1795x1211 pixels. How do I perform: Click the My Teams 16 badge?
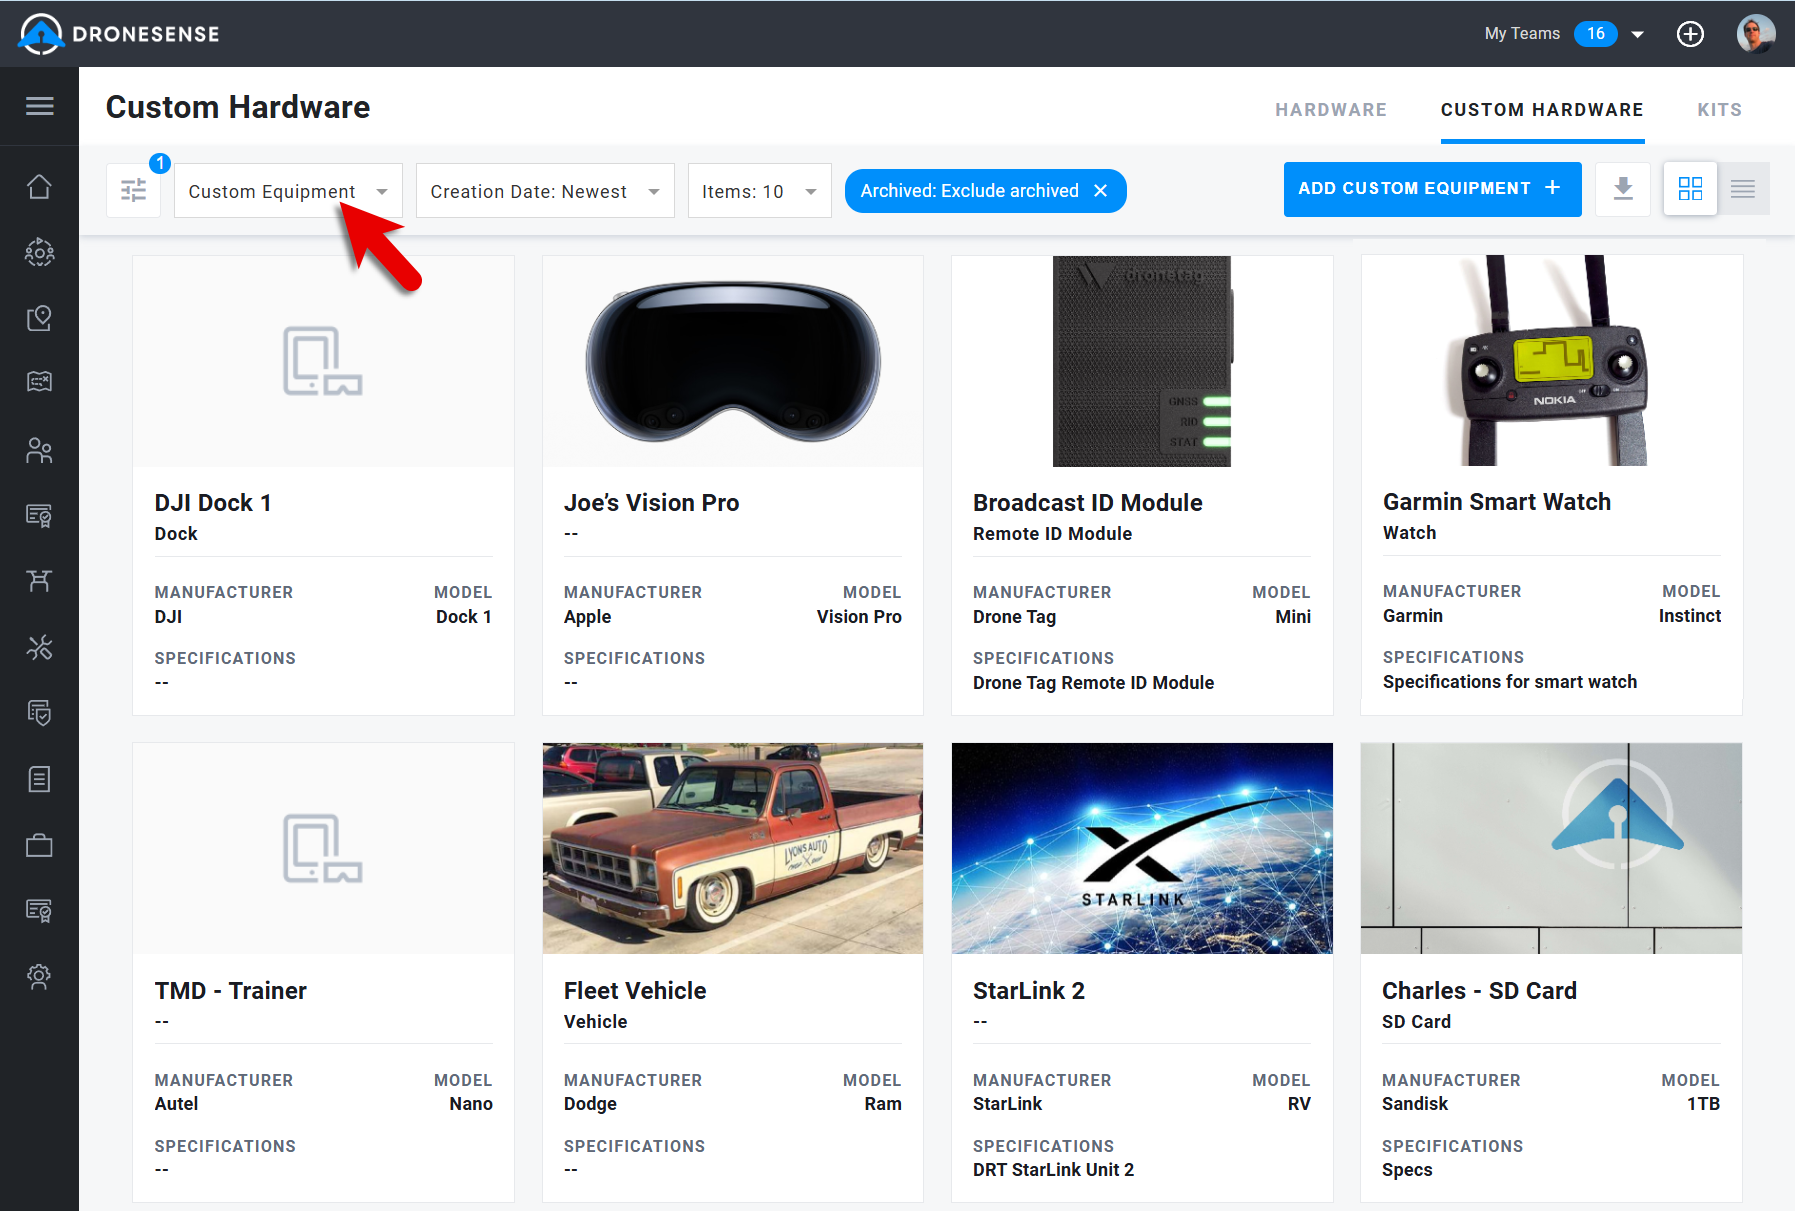[1595, 34]
